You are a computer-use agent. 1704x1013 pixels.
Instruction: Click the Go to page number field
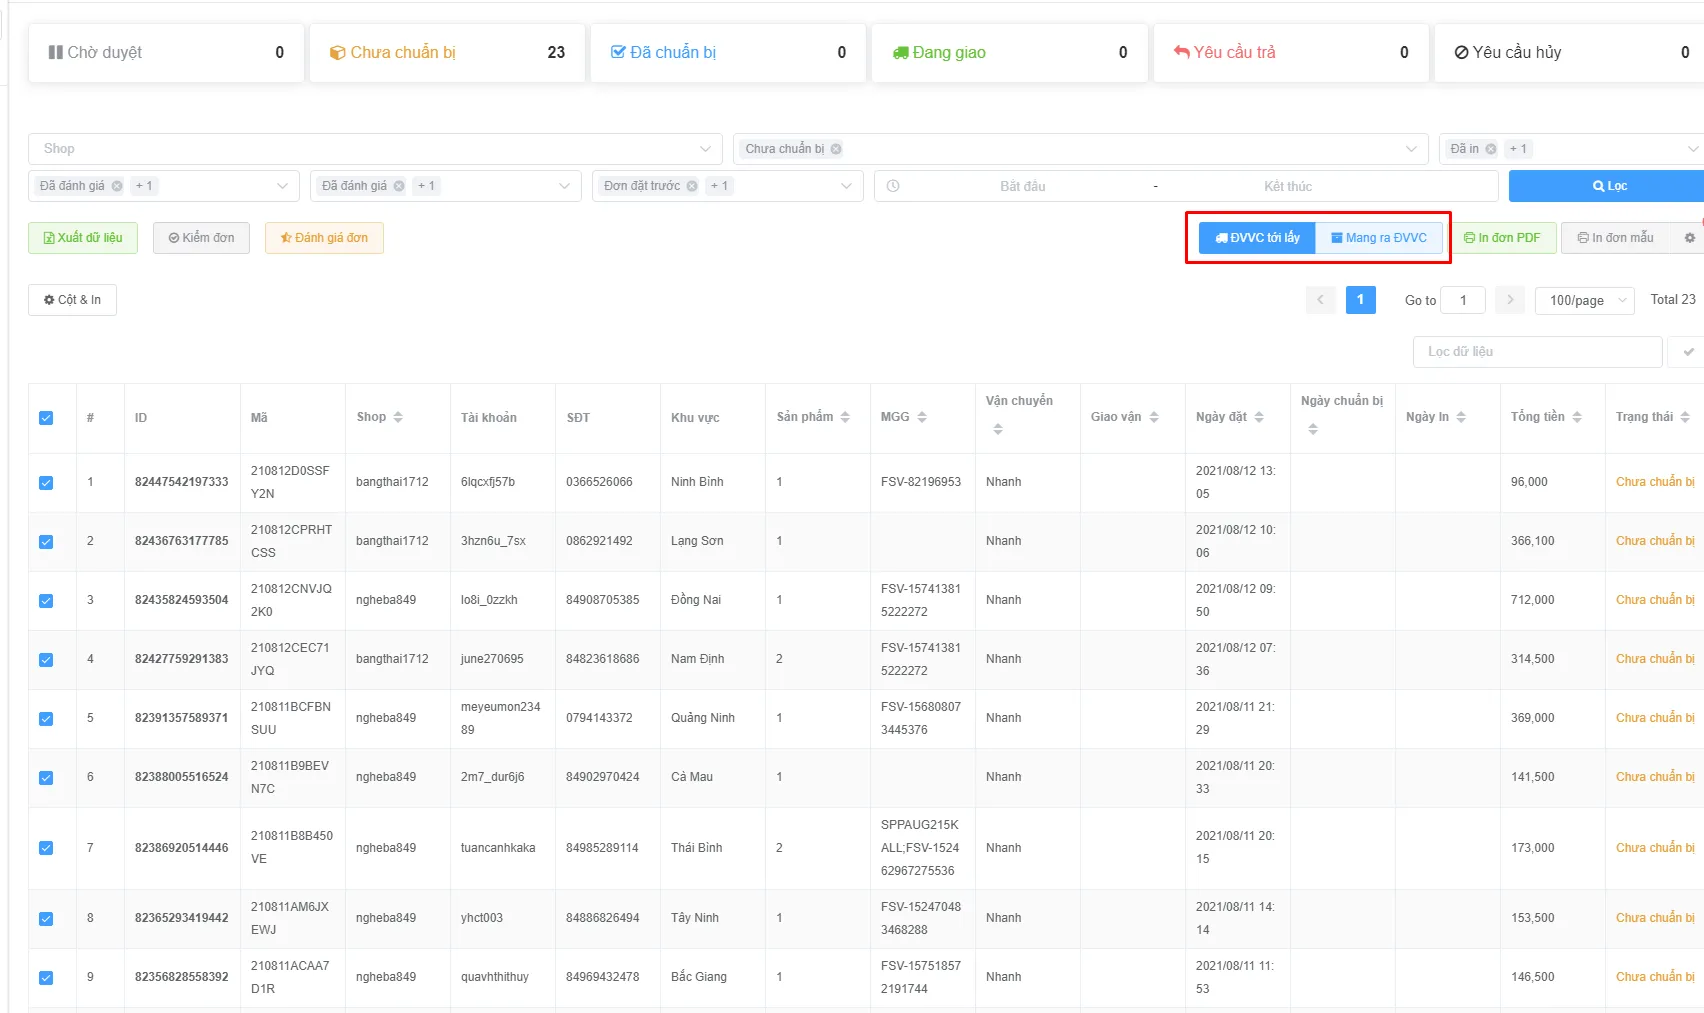1463,300
